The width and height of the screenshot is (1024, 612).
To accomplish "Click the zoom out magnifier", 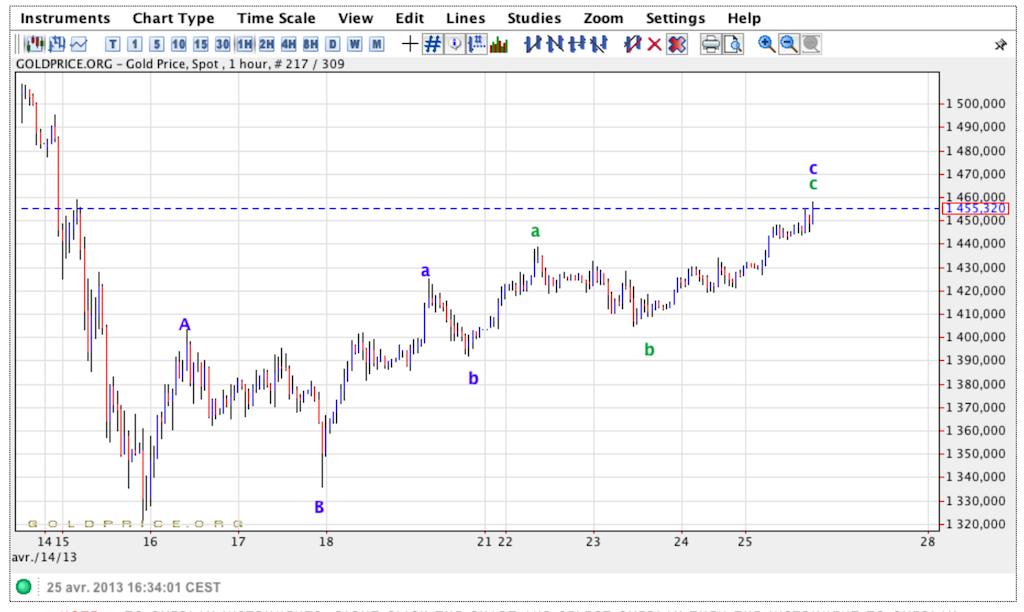I will [x=789, y=44].
